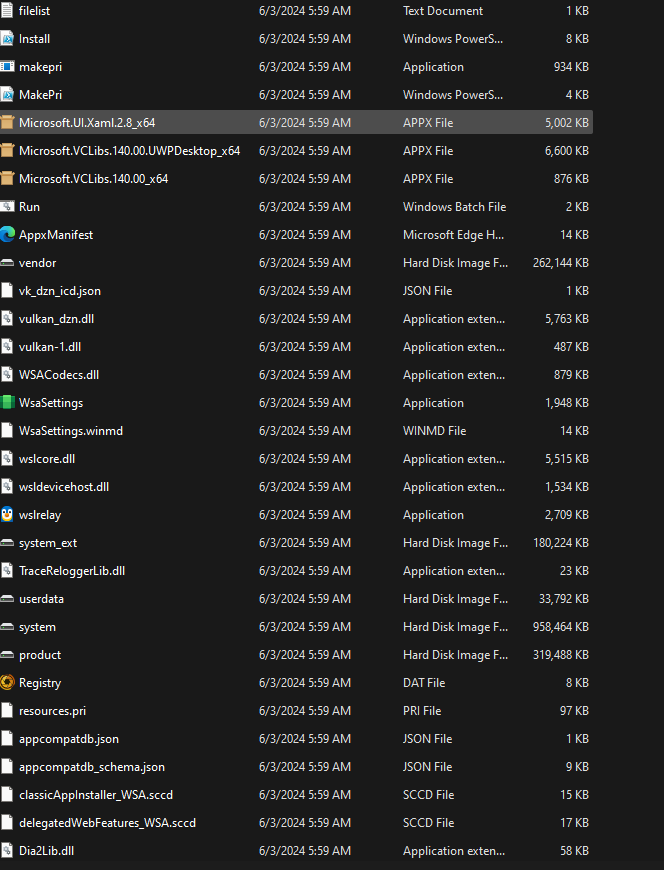Click the MakePri PowerShell script icon
Image resolution: width=664 pixels, height=870 pixels.
click(x=7, y=95)
